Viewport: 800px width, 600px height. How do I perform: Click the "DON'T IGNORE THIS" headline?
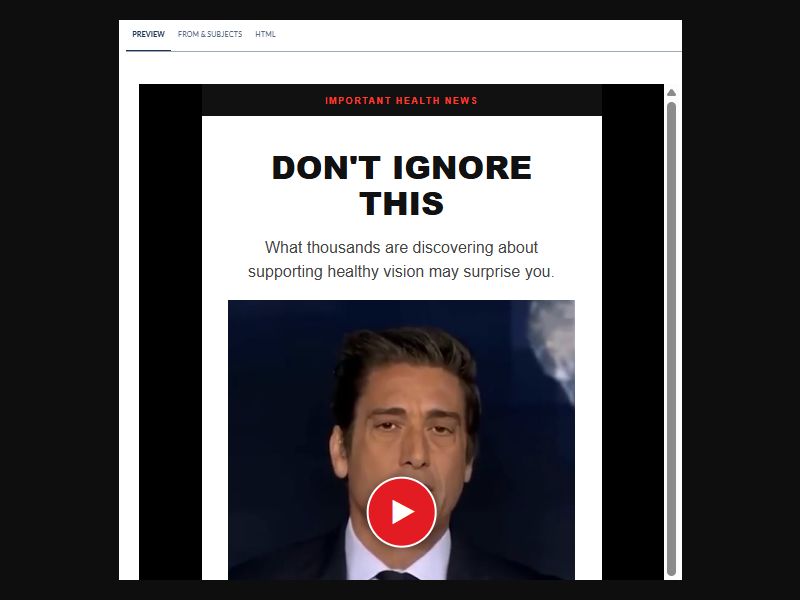[402, 185]
